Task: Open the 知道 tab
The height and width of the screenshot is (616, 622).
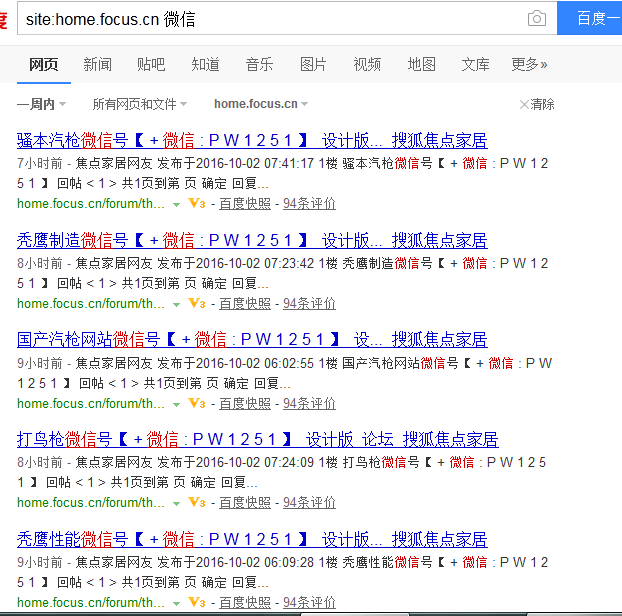Action: [x=205, y=64]
